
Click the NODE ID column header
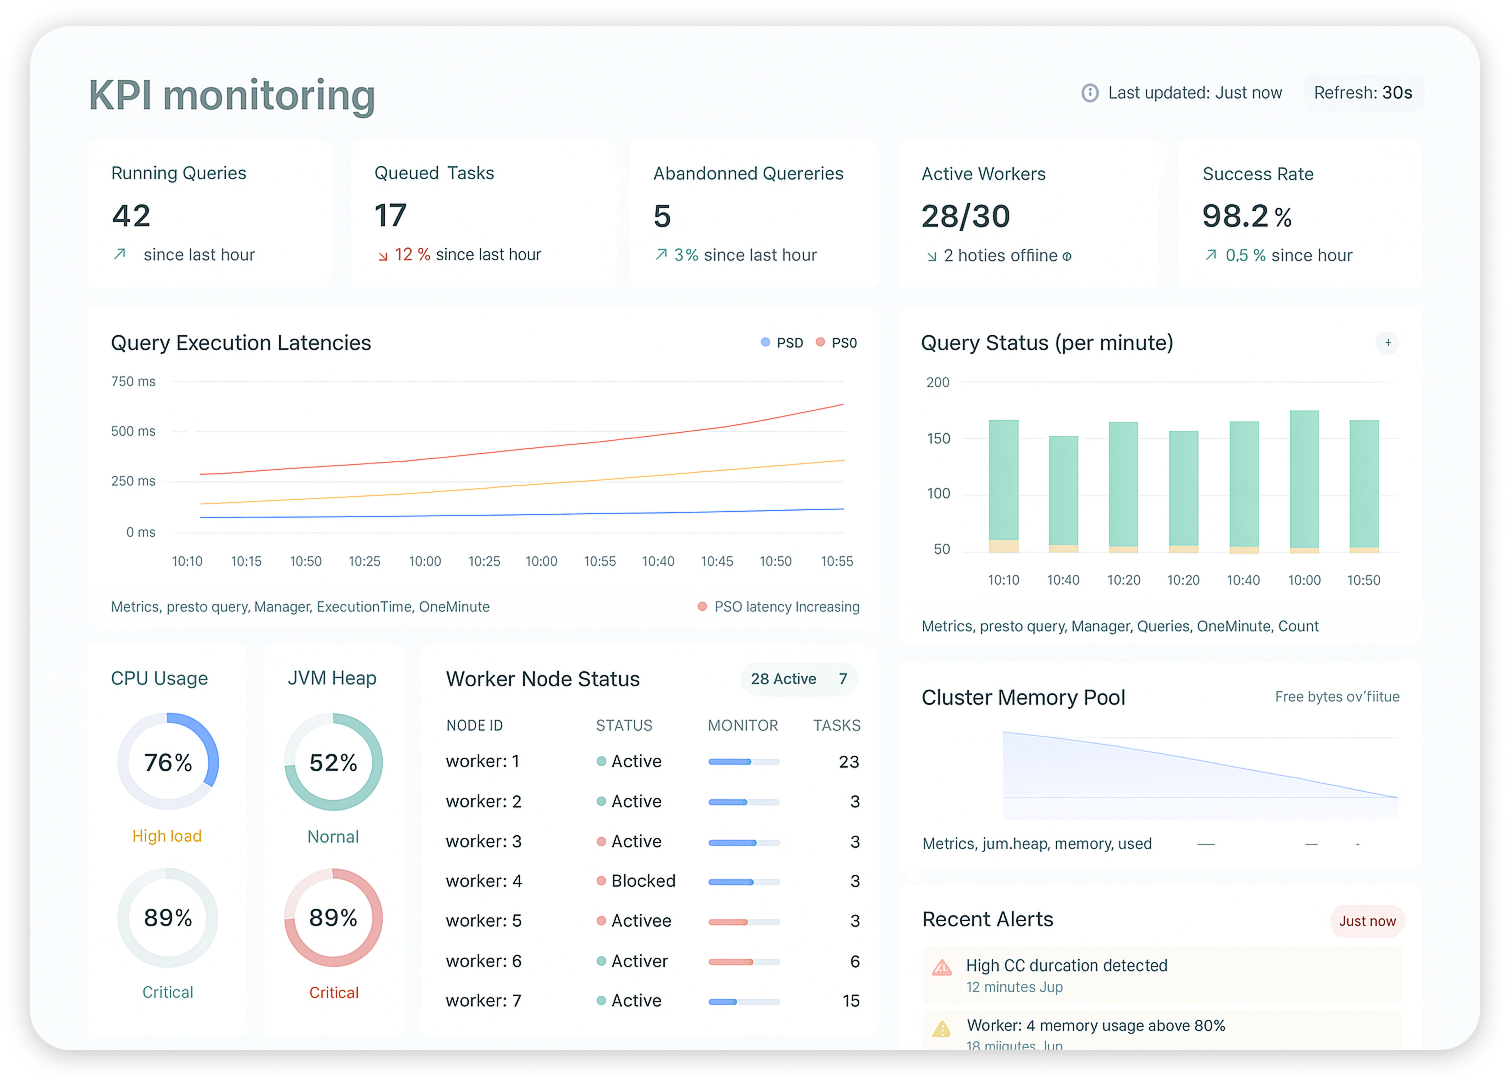coord(474,726)
